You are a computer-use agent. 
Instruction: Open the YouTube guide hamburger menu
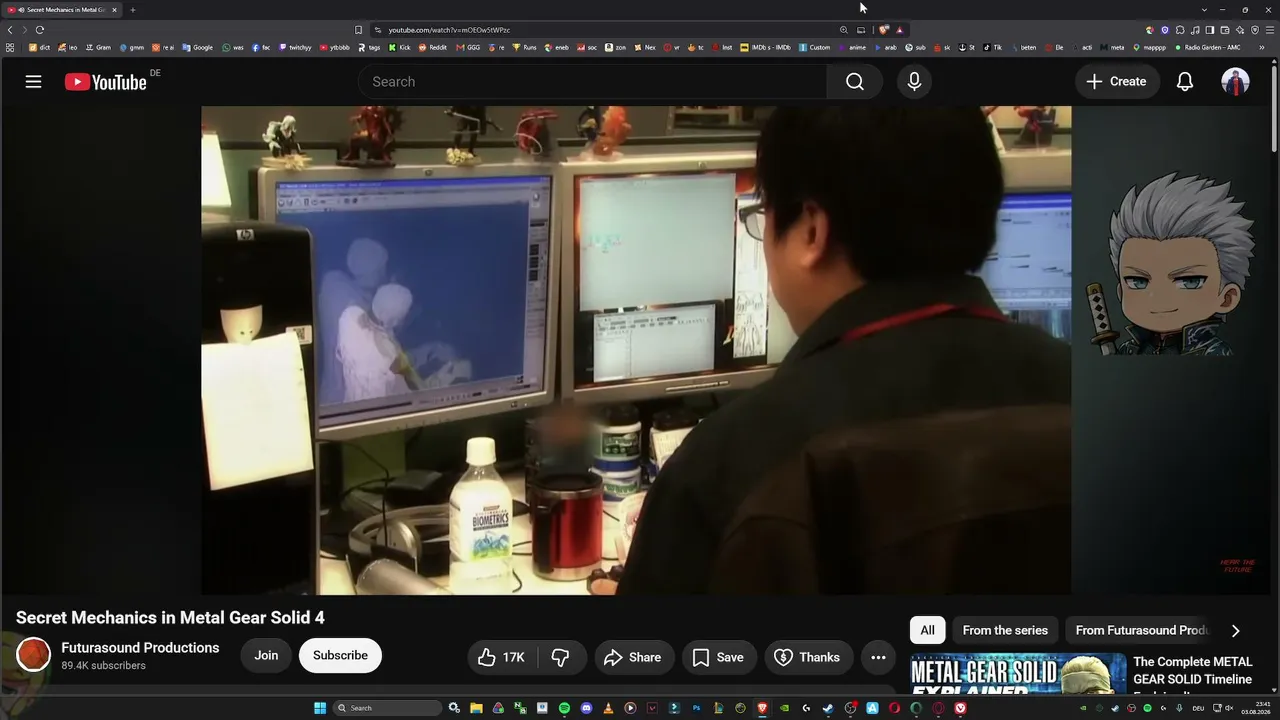(x=34, y=82)
